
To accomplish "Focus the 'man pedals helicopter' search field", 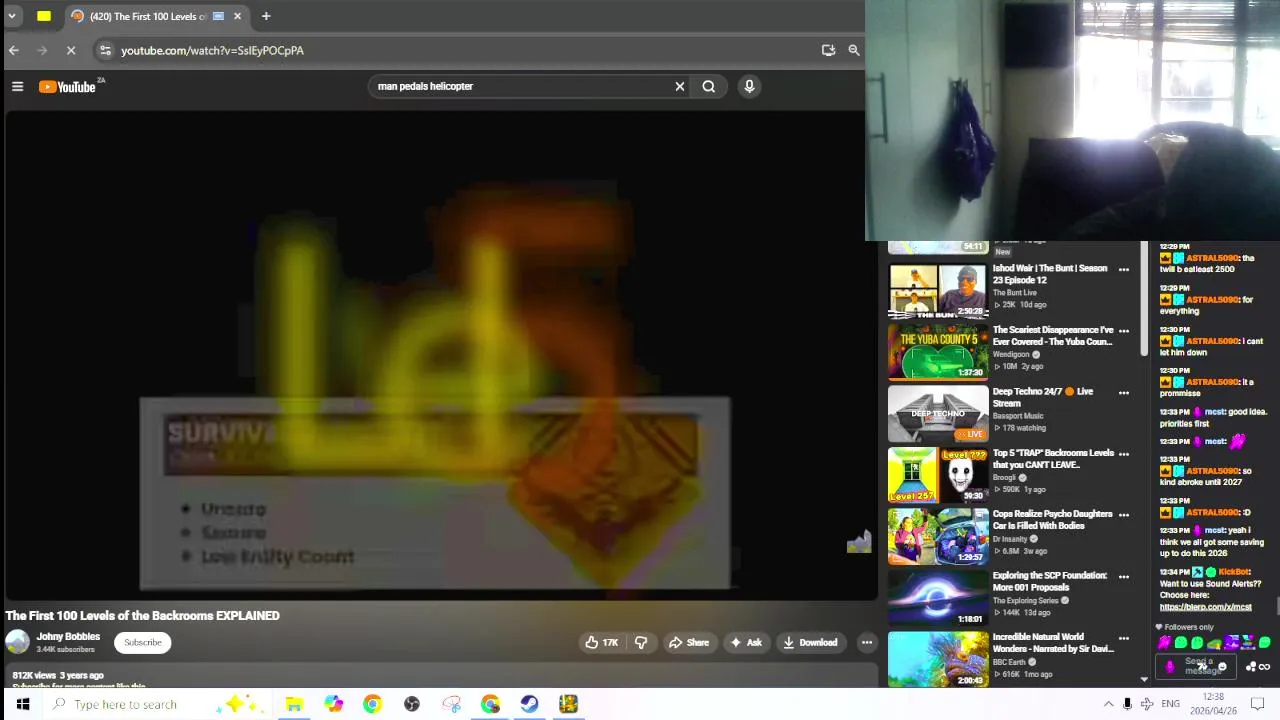I will (520, 86).
